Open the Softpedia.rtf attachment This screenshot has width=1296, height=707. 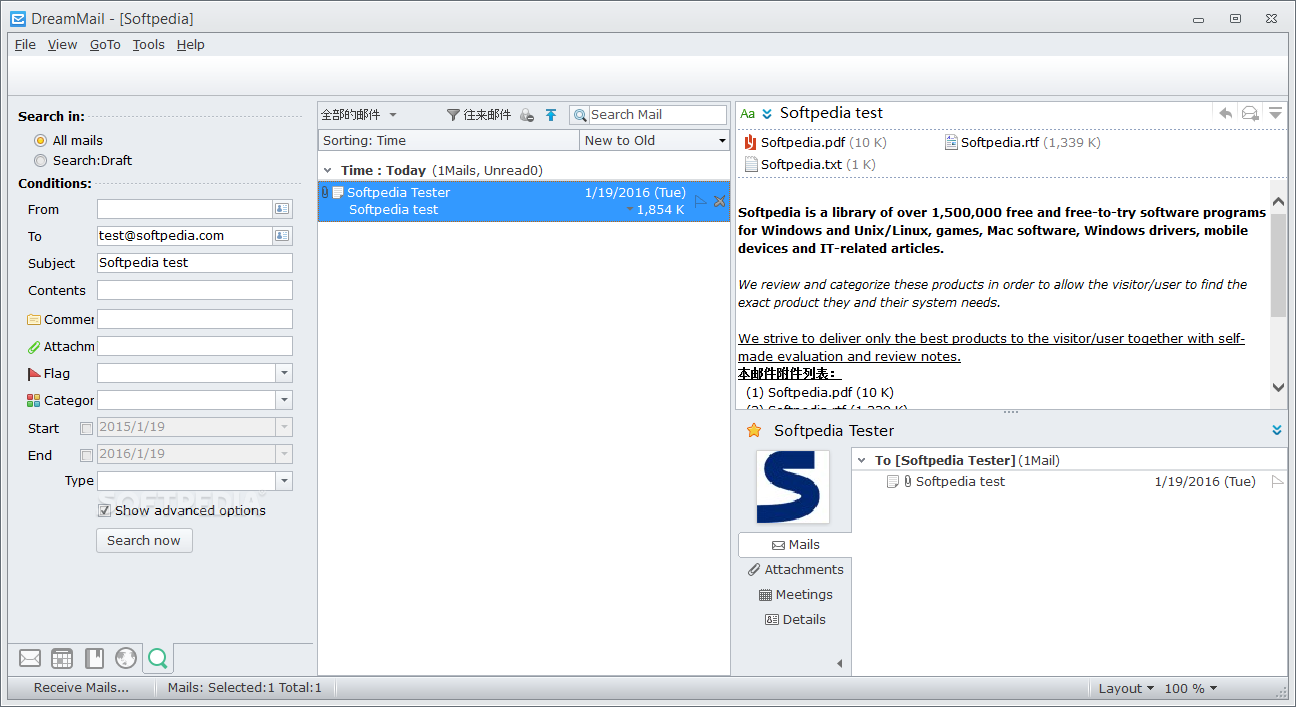coord(1022,143)
